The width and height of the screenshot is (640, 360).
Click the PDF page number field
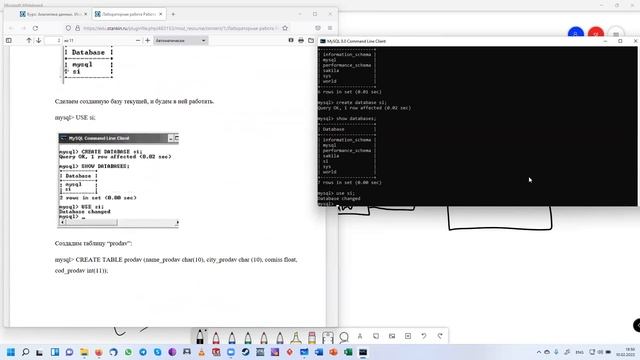[53, 40]
